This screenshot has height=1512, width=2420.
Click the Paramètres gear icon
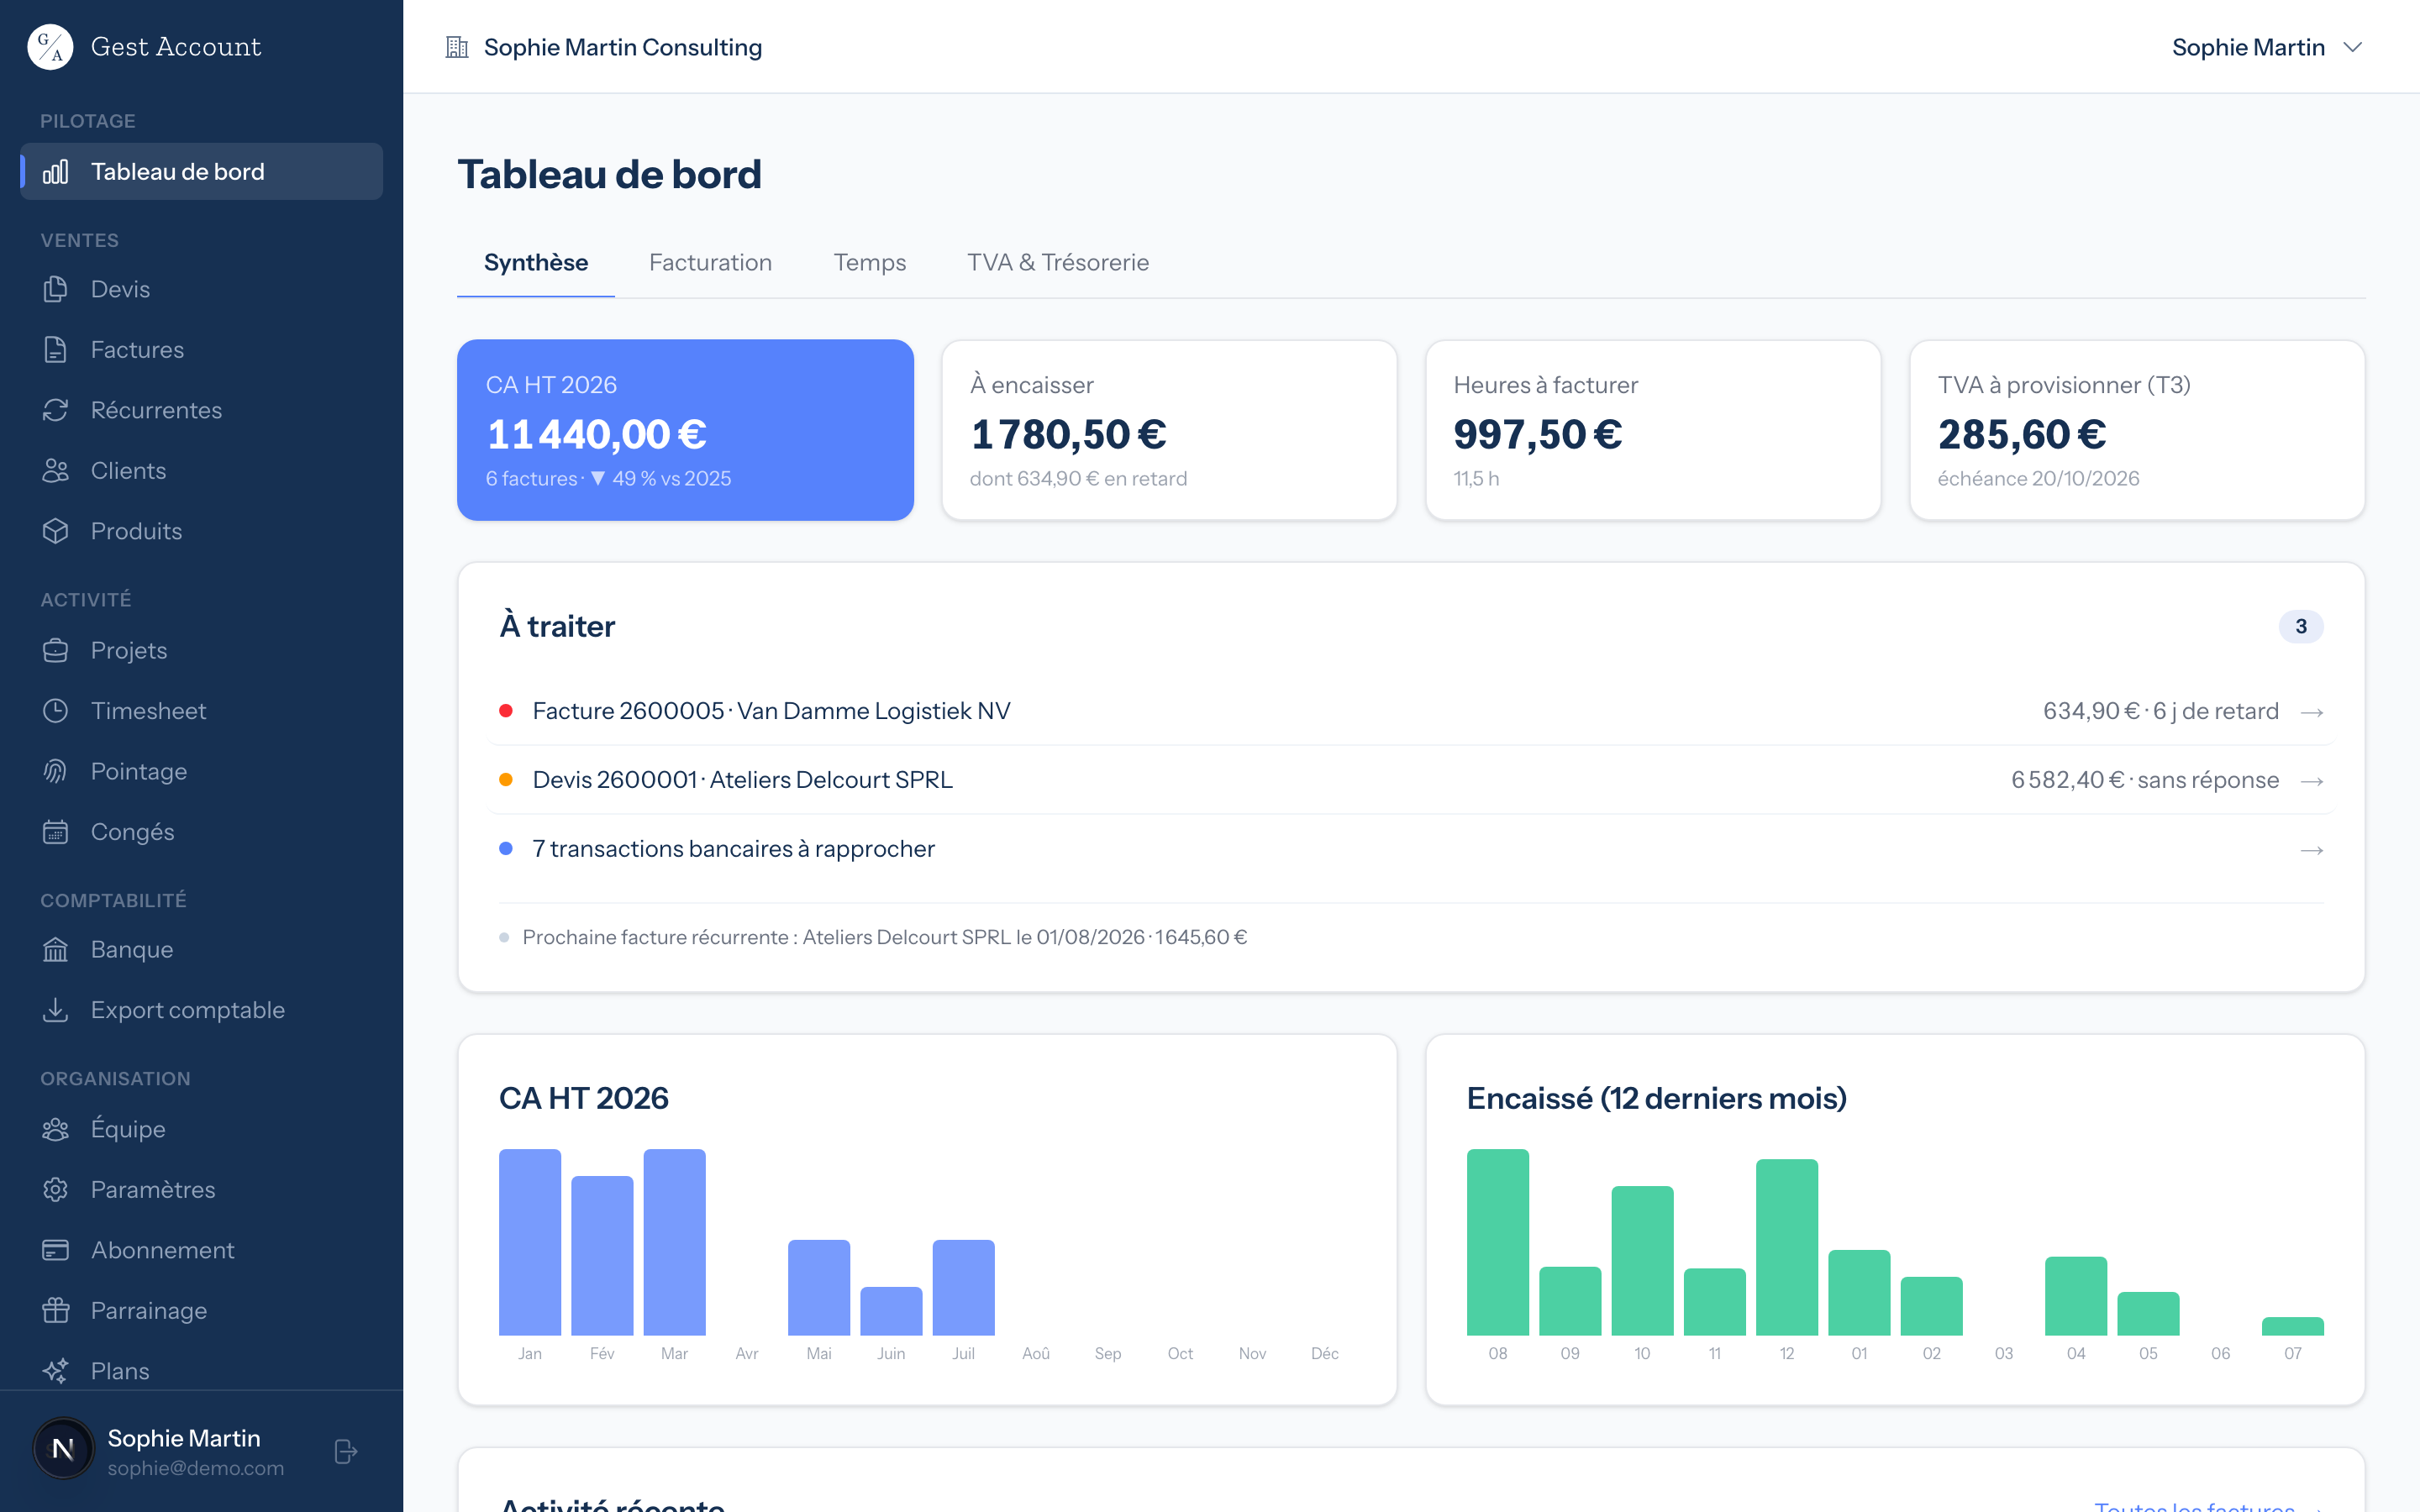coord(56,1189)
